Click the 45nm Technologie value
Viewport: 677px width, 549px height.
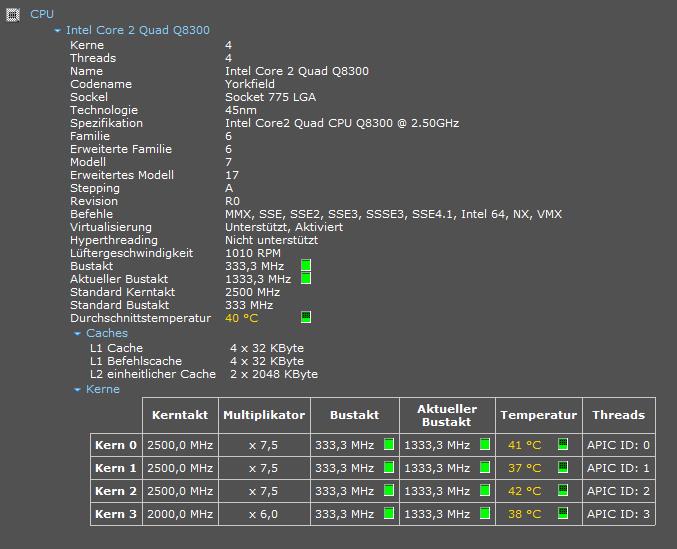pyautogui.click(x=240, y=110)
